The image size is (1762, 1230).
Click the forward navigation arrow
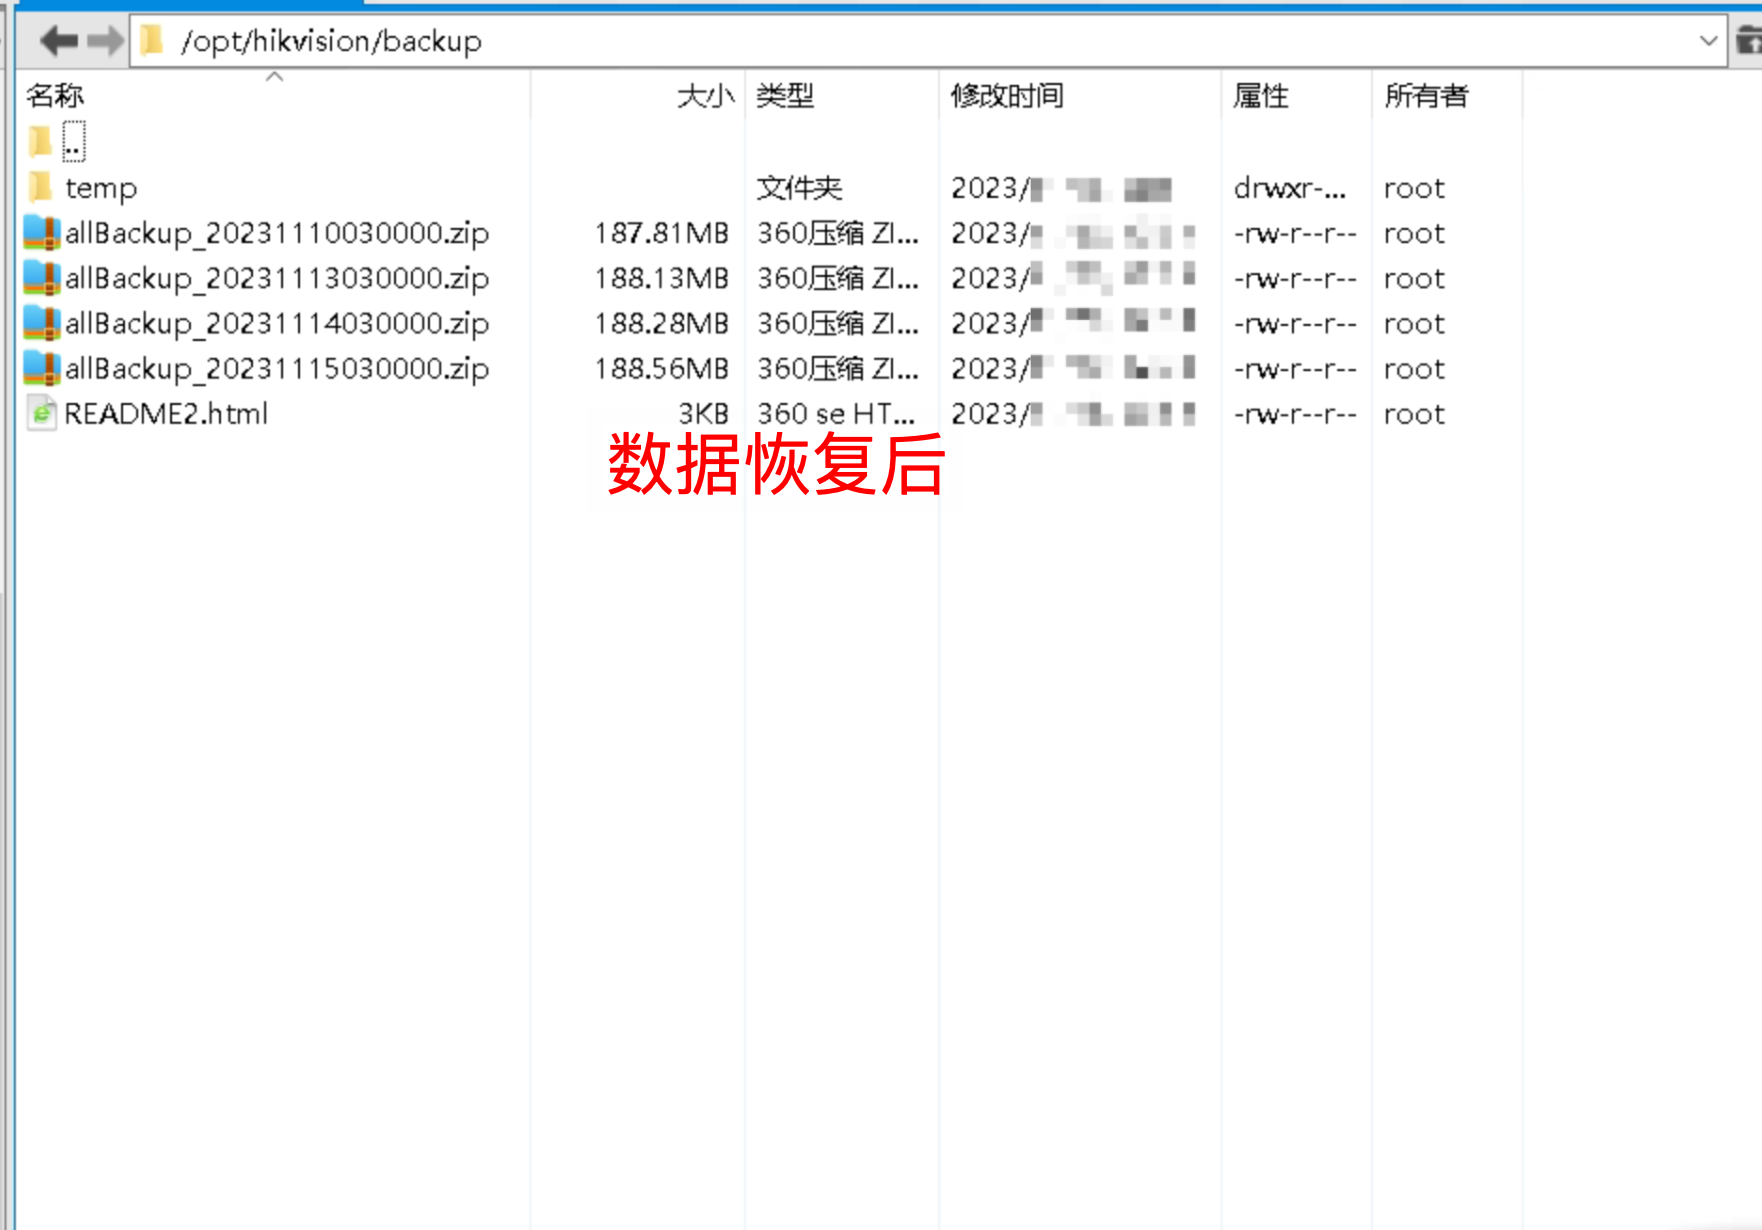point(105,41)
